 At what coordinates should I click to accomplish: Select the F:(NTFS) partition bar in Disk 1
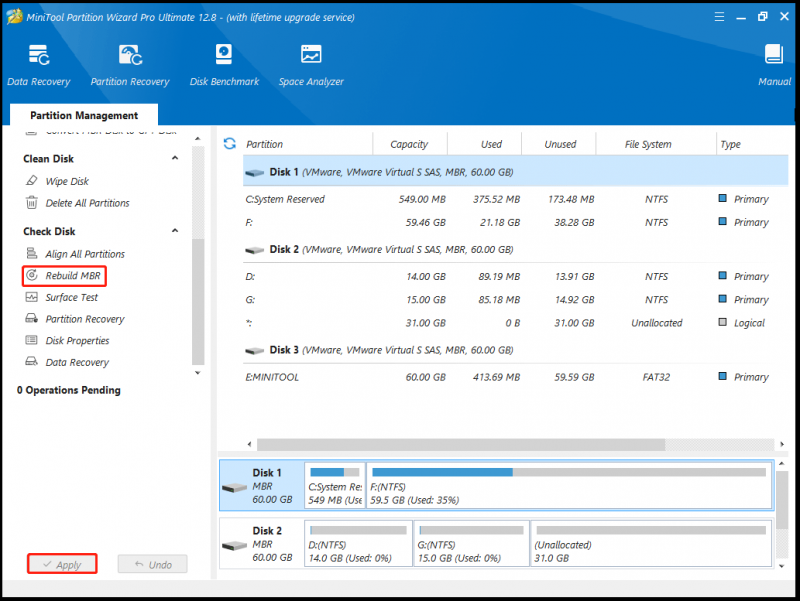[569, 485]
